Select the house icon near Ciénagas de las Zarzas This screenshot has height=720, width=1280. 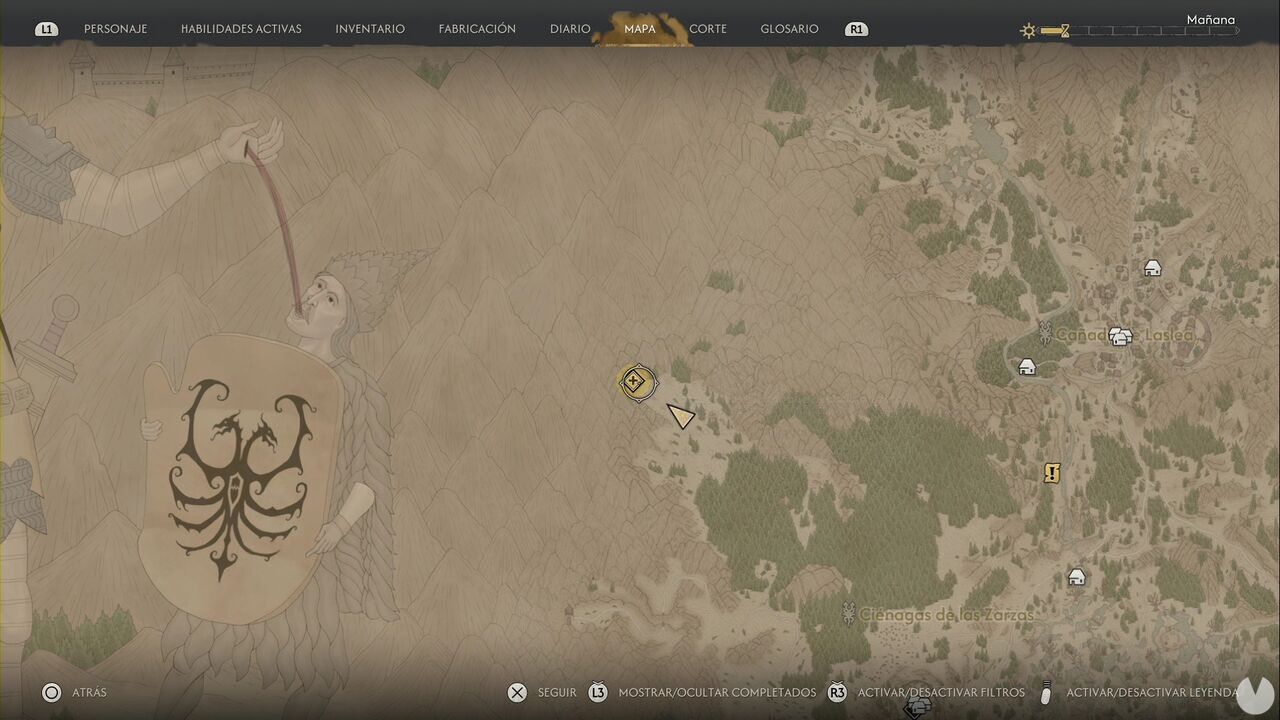[1076, 577]
